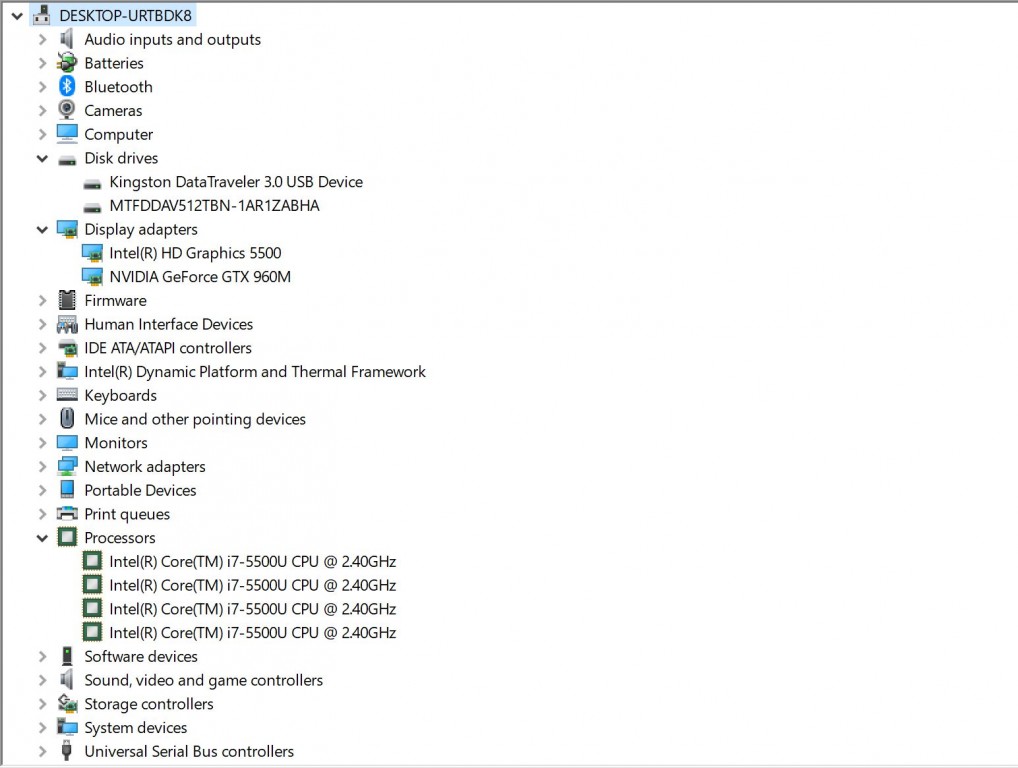
Task: Select NVIDIA GeForce GTX 960M adapter
Action: point(200,277)
